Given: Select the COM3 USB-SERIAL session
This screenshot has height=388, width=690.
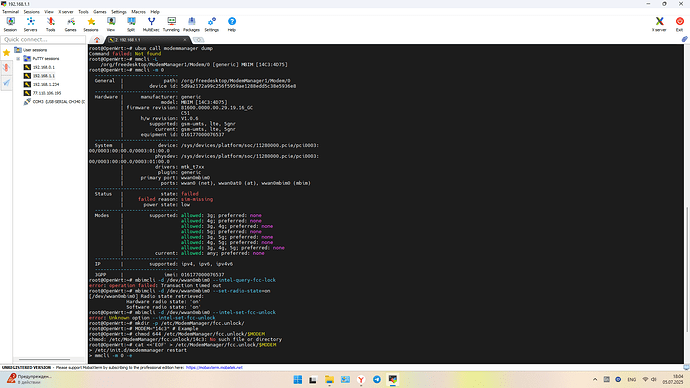Looking at the screenshot, I should coord(59,102).
